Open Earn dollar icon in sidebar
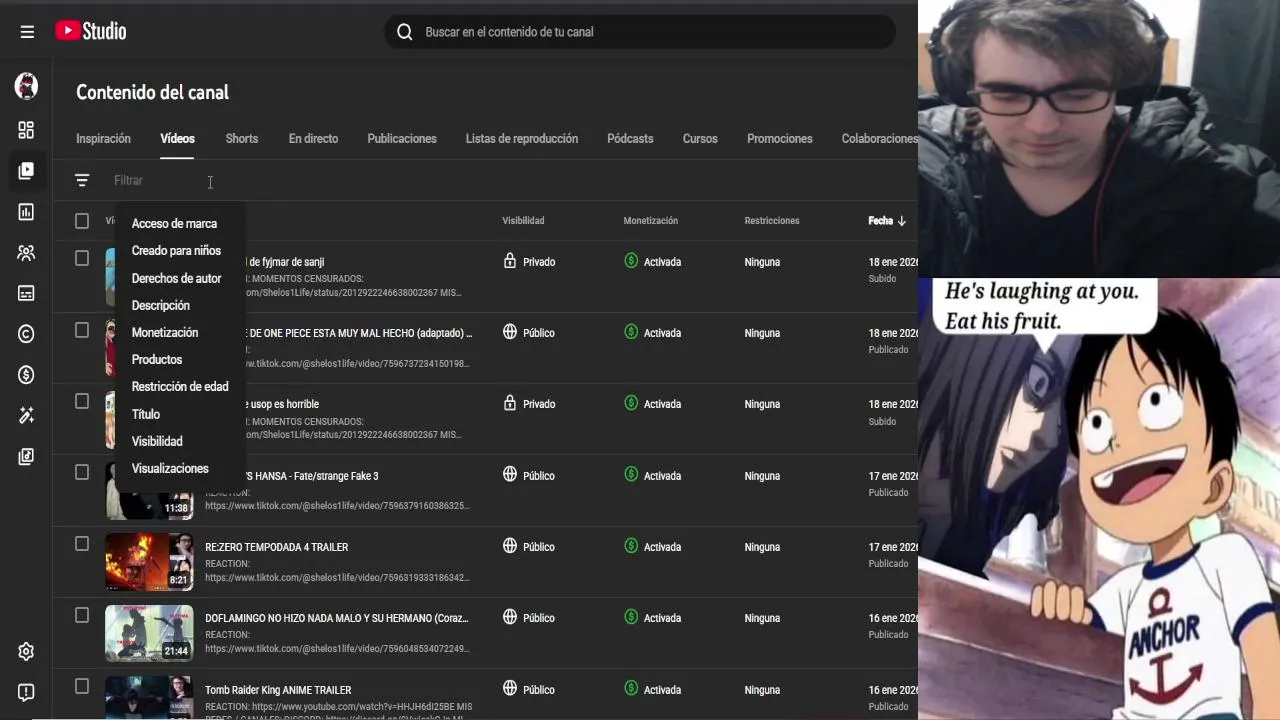Image resolution: width=1280 pixels, height=720 pixels. click(26, 375)
